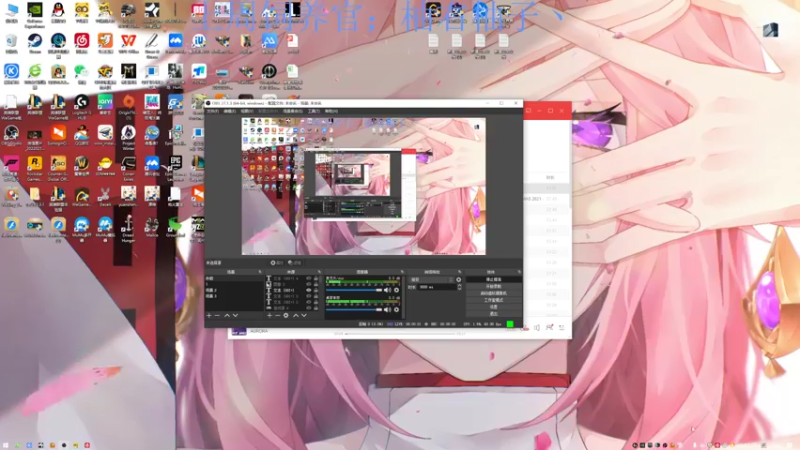
Task: Toggle lock on highlighted text source row
Action: tap(316, 290)
